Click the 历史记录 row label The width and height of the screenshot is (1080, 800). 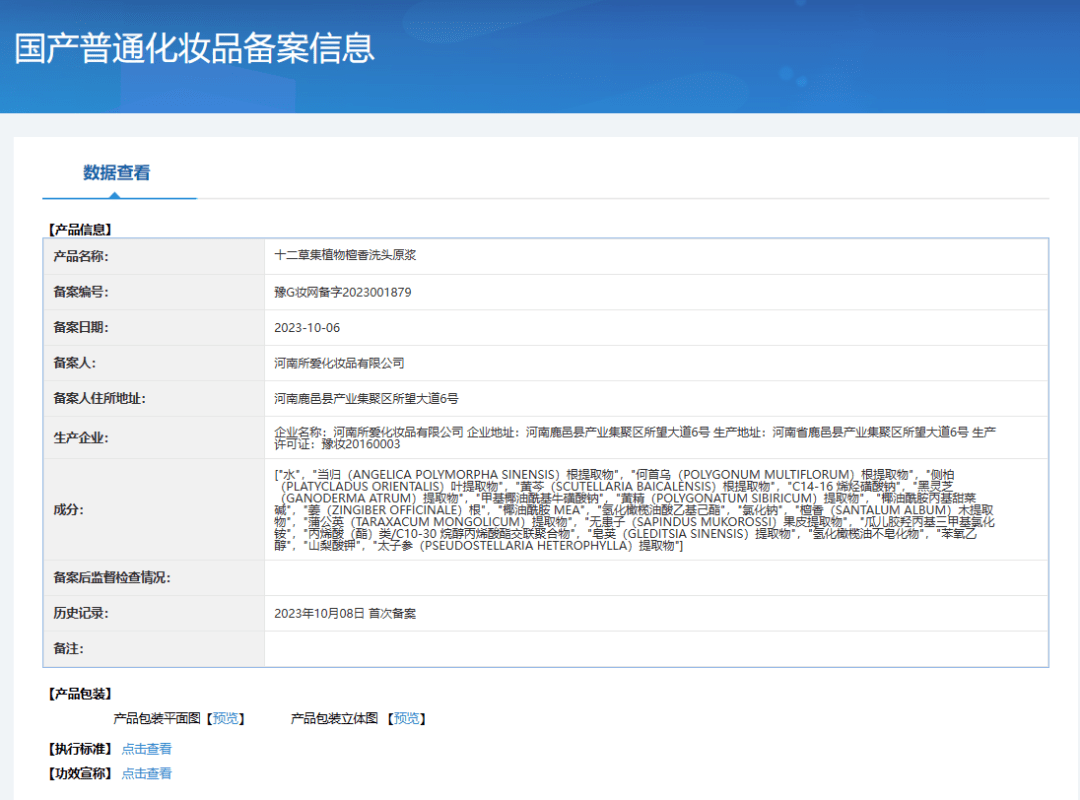click(x=81, y=613)
